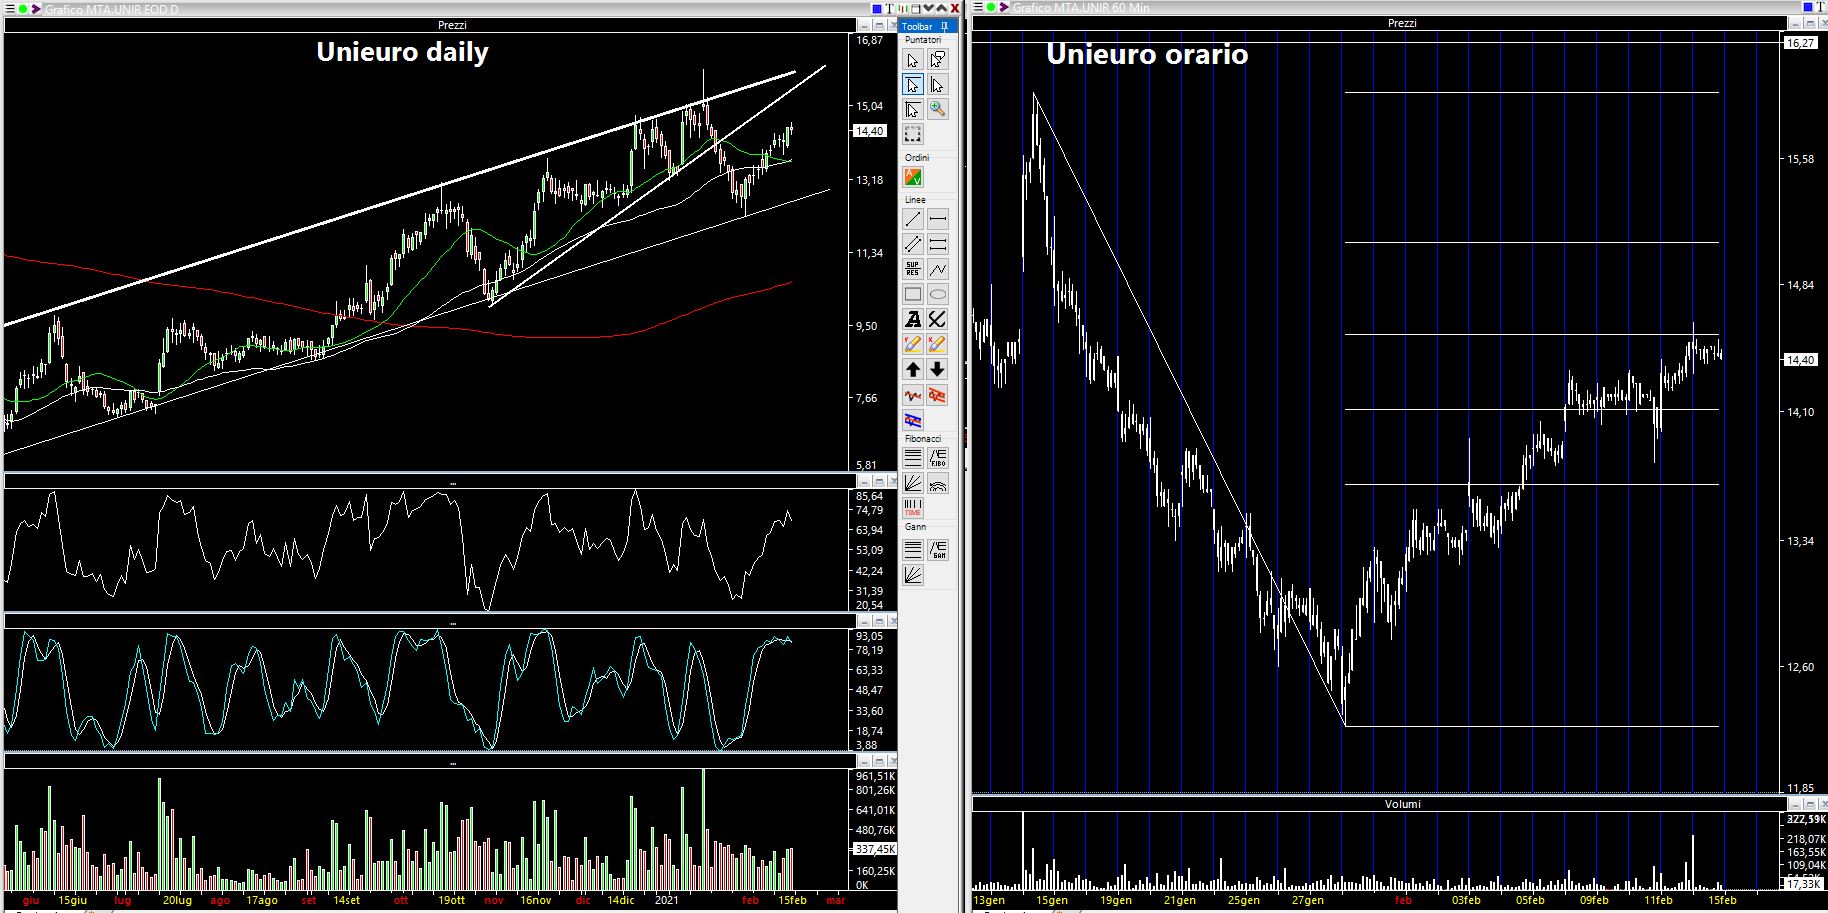Select the zigzag polyline tool

(x=938, y=269)
